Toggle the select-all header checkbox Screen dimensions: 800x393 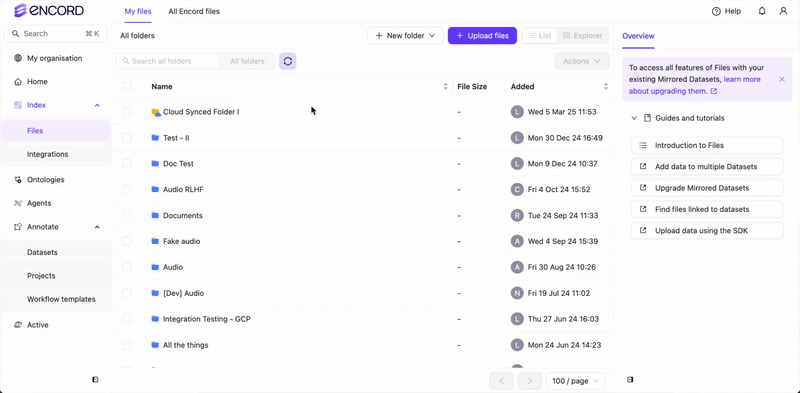coord(127,87)
